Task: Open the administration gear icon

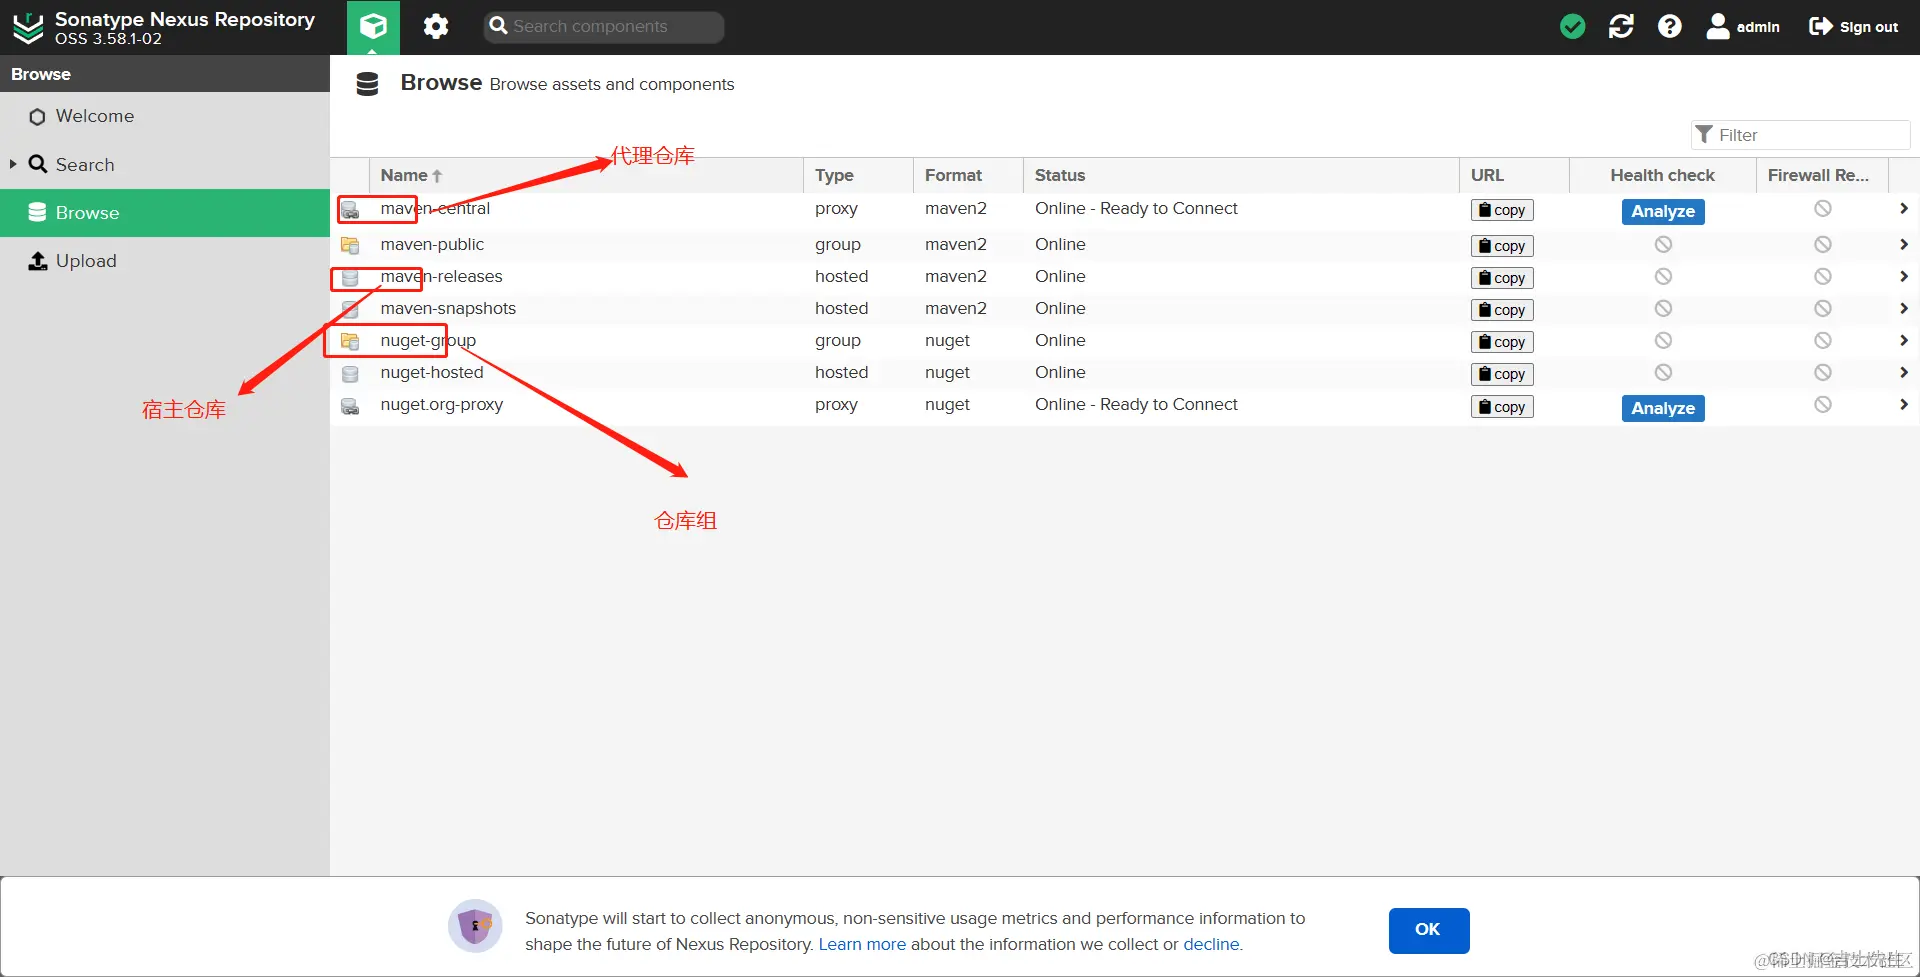Action: tap(436, 27)
